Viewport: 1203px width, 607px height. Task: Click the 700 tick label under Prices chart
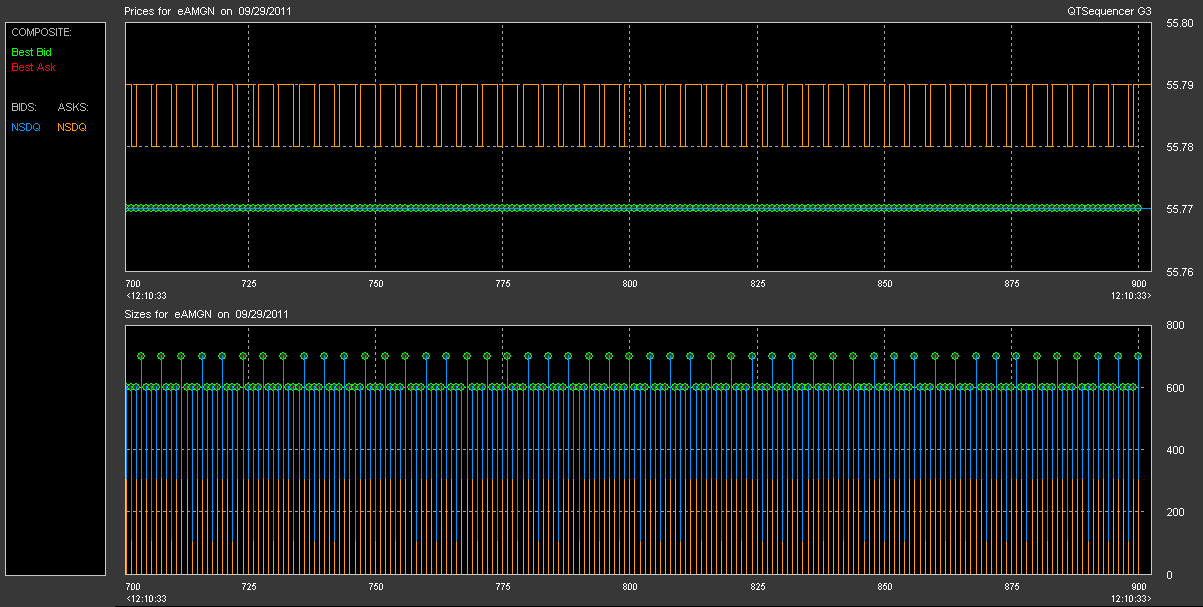(134, 284)
